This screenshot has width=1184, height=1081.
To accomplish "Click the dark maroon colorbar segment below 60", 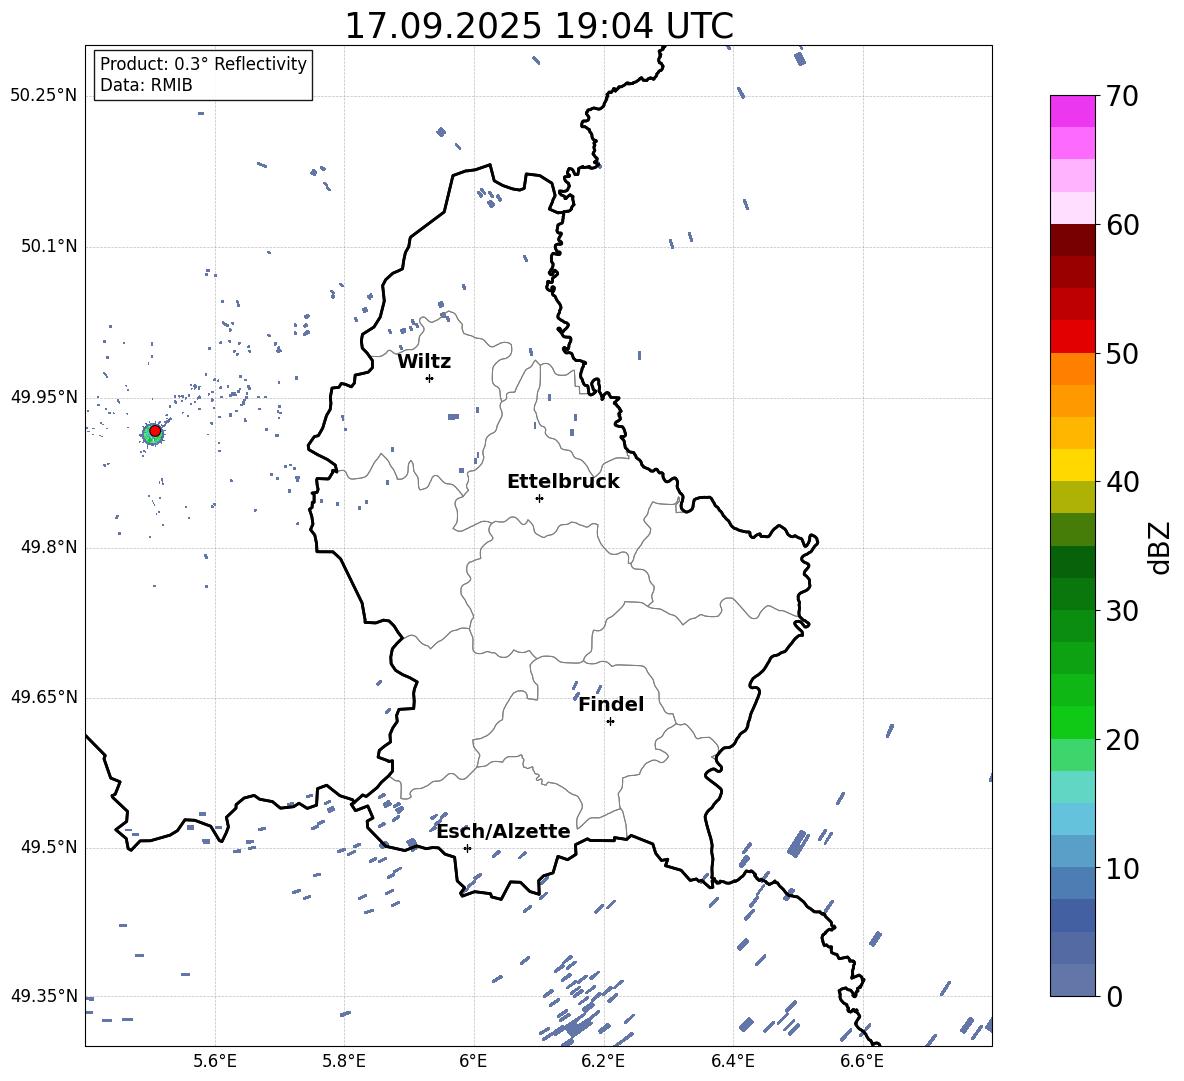I will [x=1072, y=240].
